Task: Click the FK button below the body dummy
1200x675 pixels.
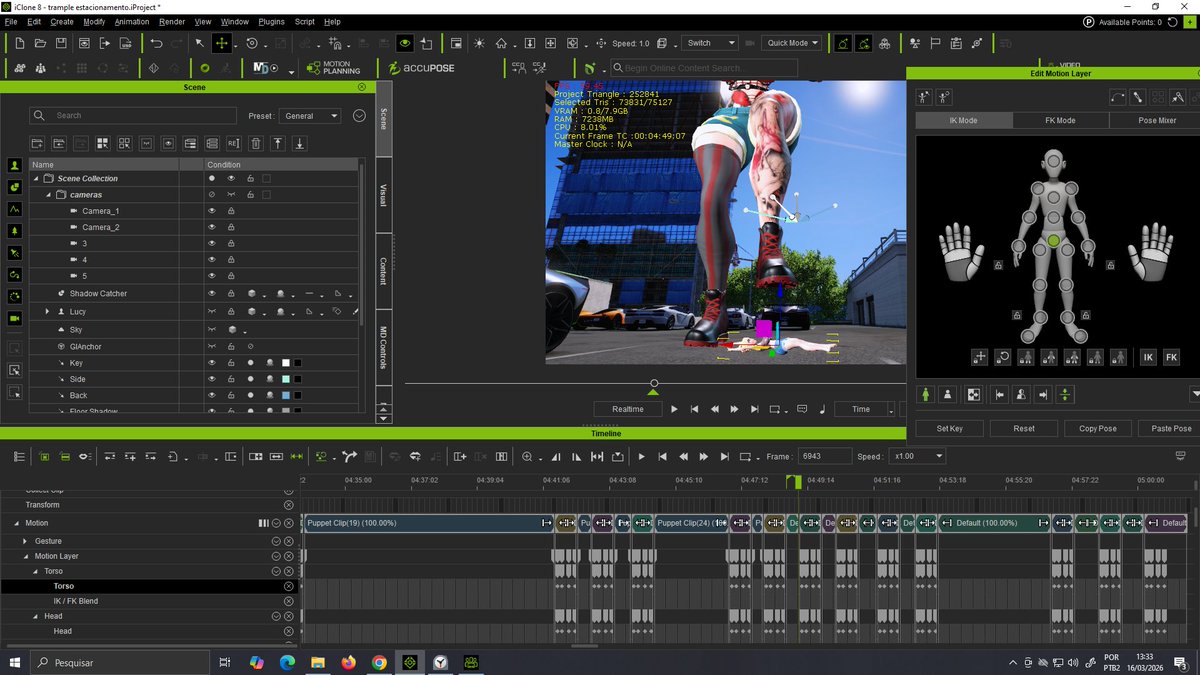Action: (x=1171, y=356)
